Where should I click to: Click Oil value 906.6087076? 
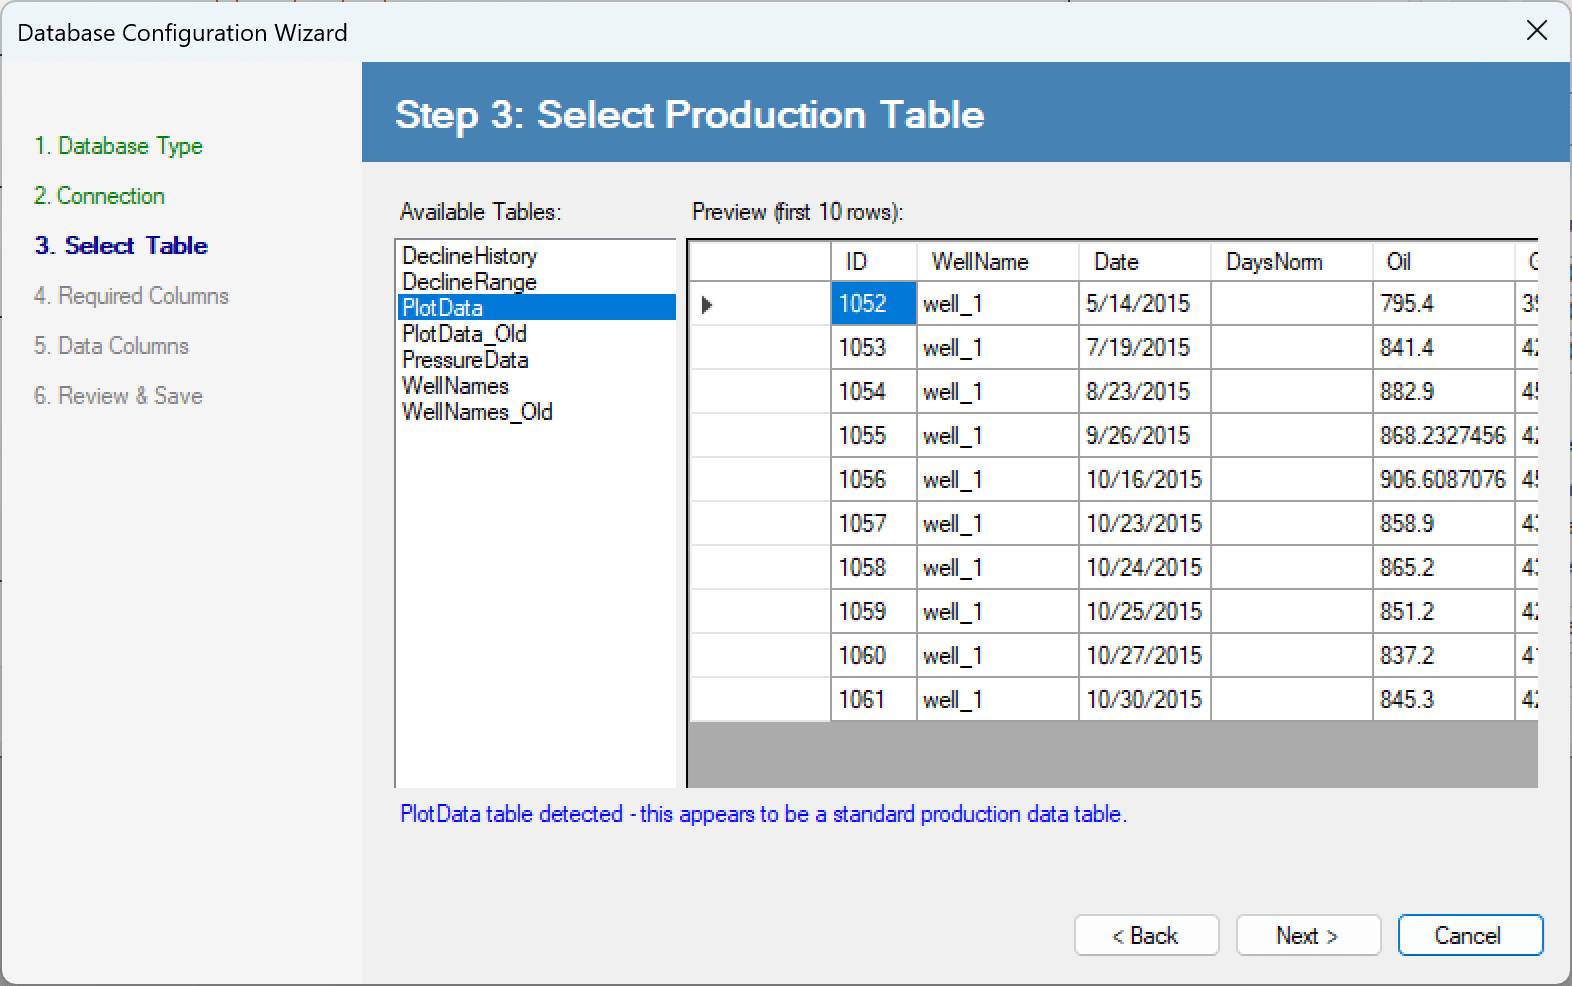pos(1444,480)
